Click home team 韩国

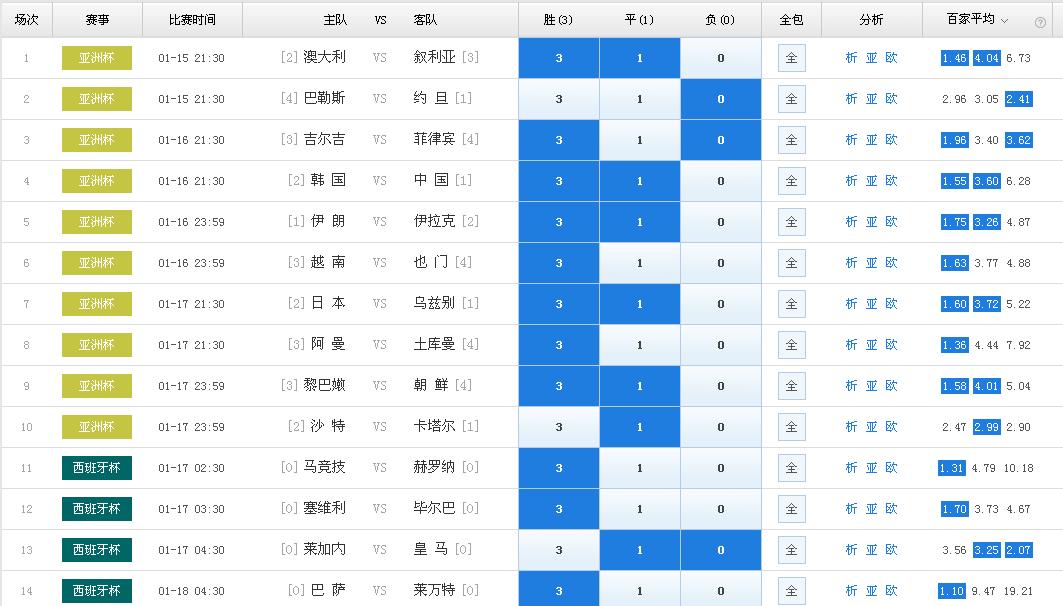pos(328,180)
